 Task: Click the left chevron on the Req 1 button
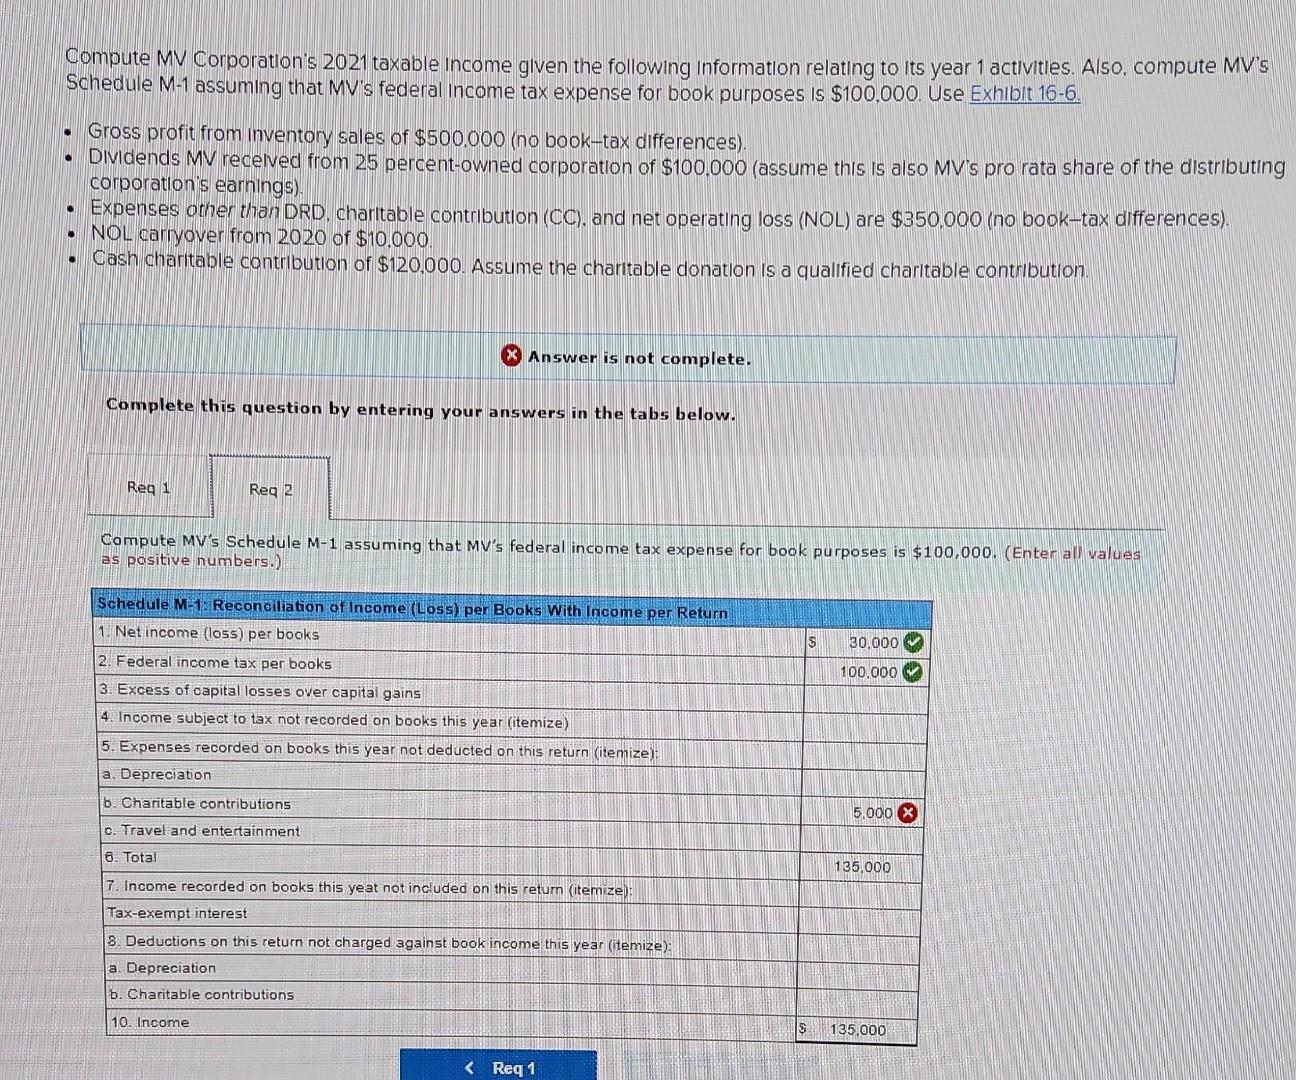(x=470, y=1068)
